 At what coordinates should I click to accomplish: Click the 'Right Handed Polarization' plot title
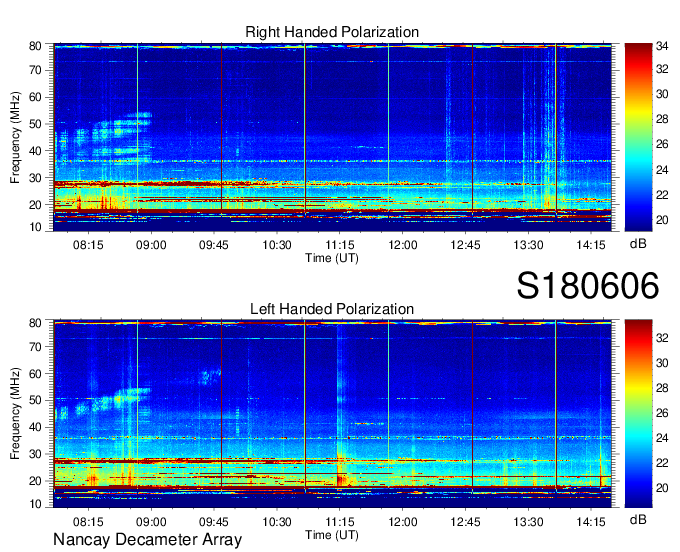click(332, 32)
